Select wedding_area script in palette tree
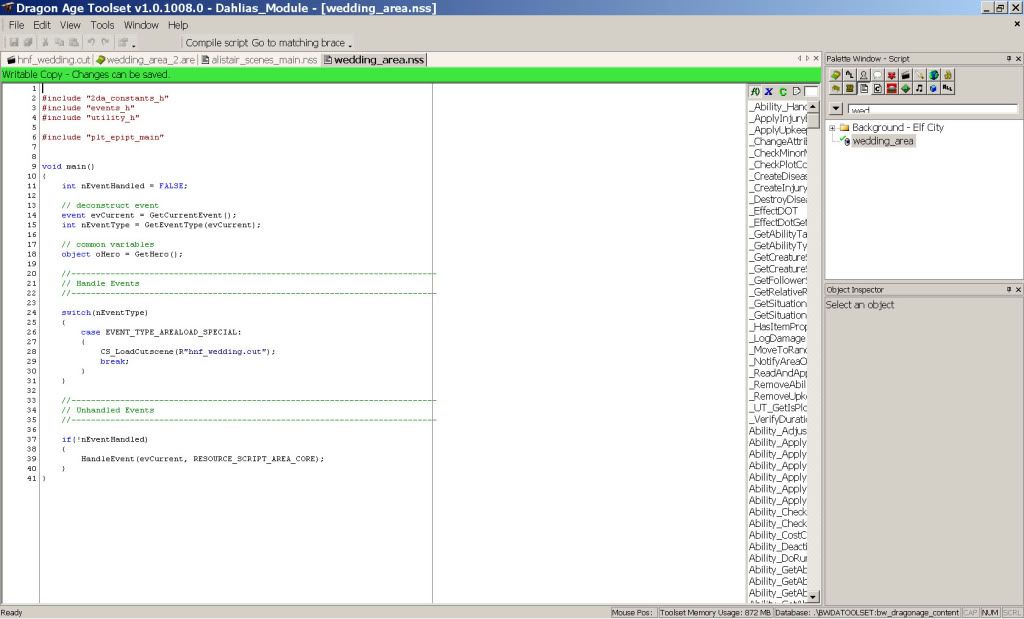The image size is (1024, 619). [883, 142]
